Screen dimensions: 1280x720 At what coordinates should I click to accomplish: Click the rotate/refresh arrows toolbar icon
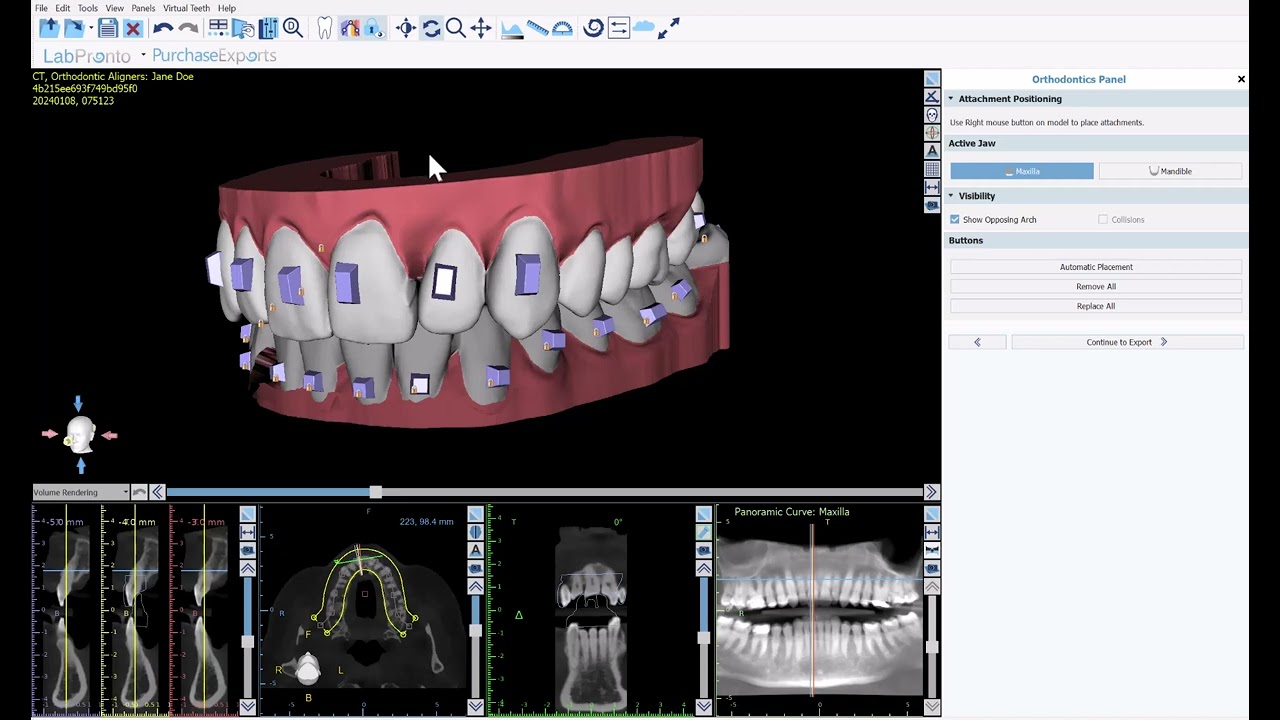click(x=431, y=29)
